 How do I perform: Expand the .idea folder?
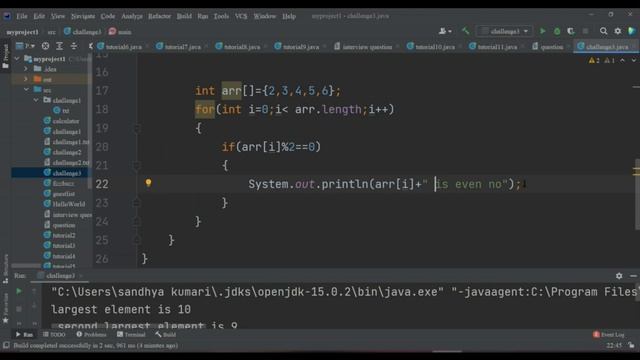(27, 69)
